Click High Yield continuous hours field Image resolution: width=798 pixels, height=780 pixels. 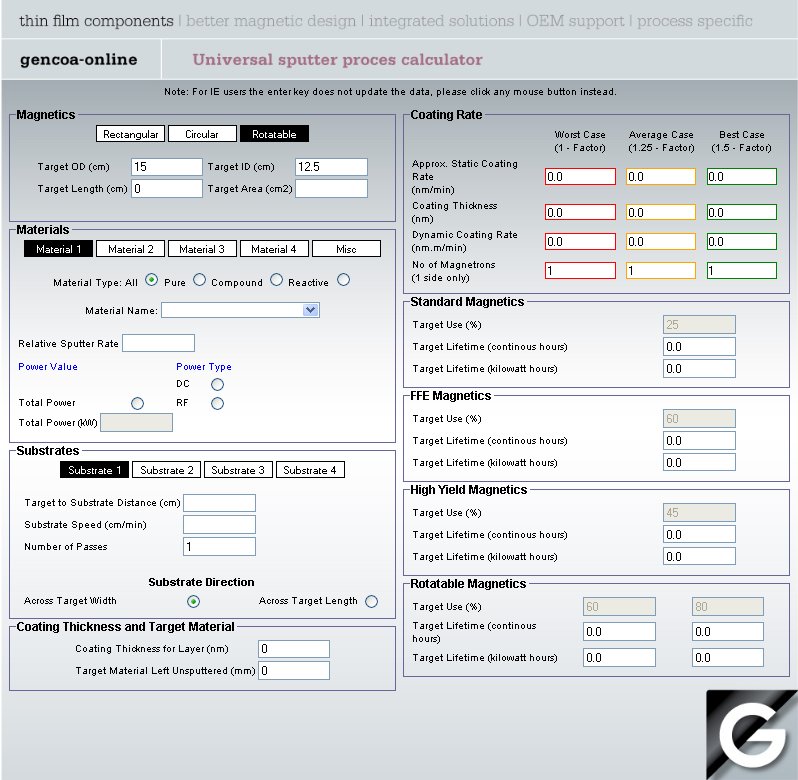click(699, 535)
